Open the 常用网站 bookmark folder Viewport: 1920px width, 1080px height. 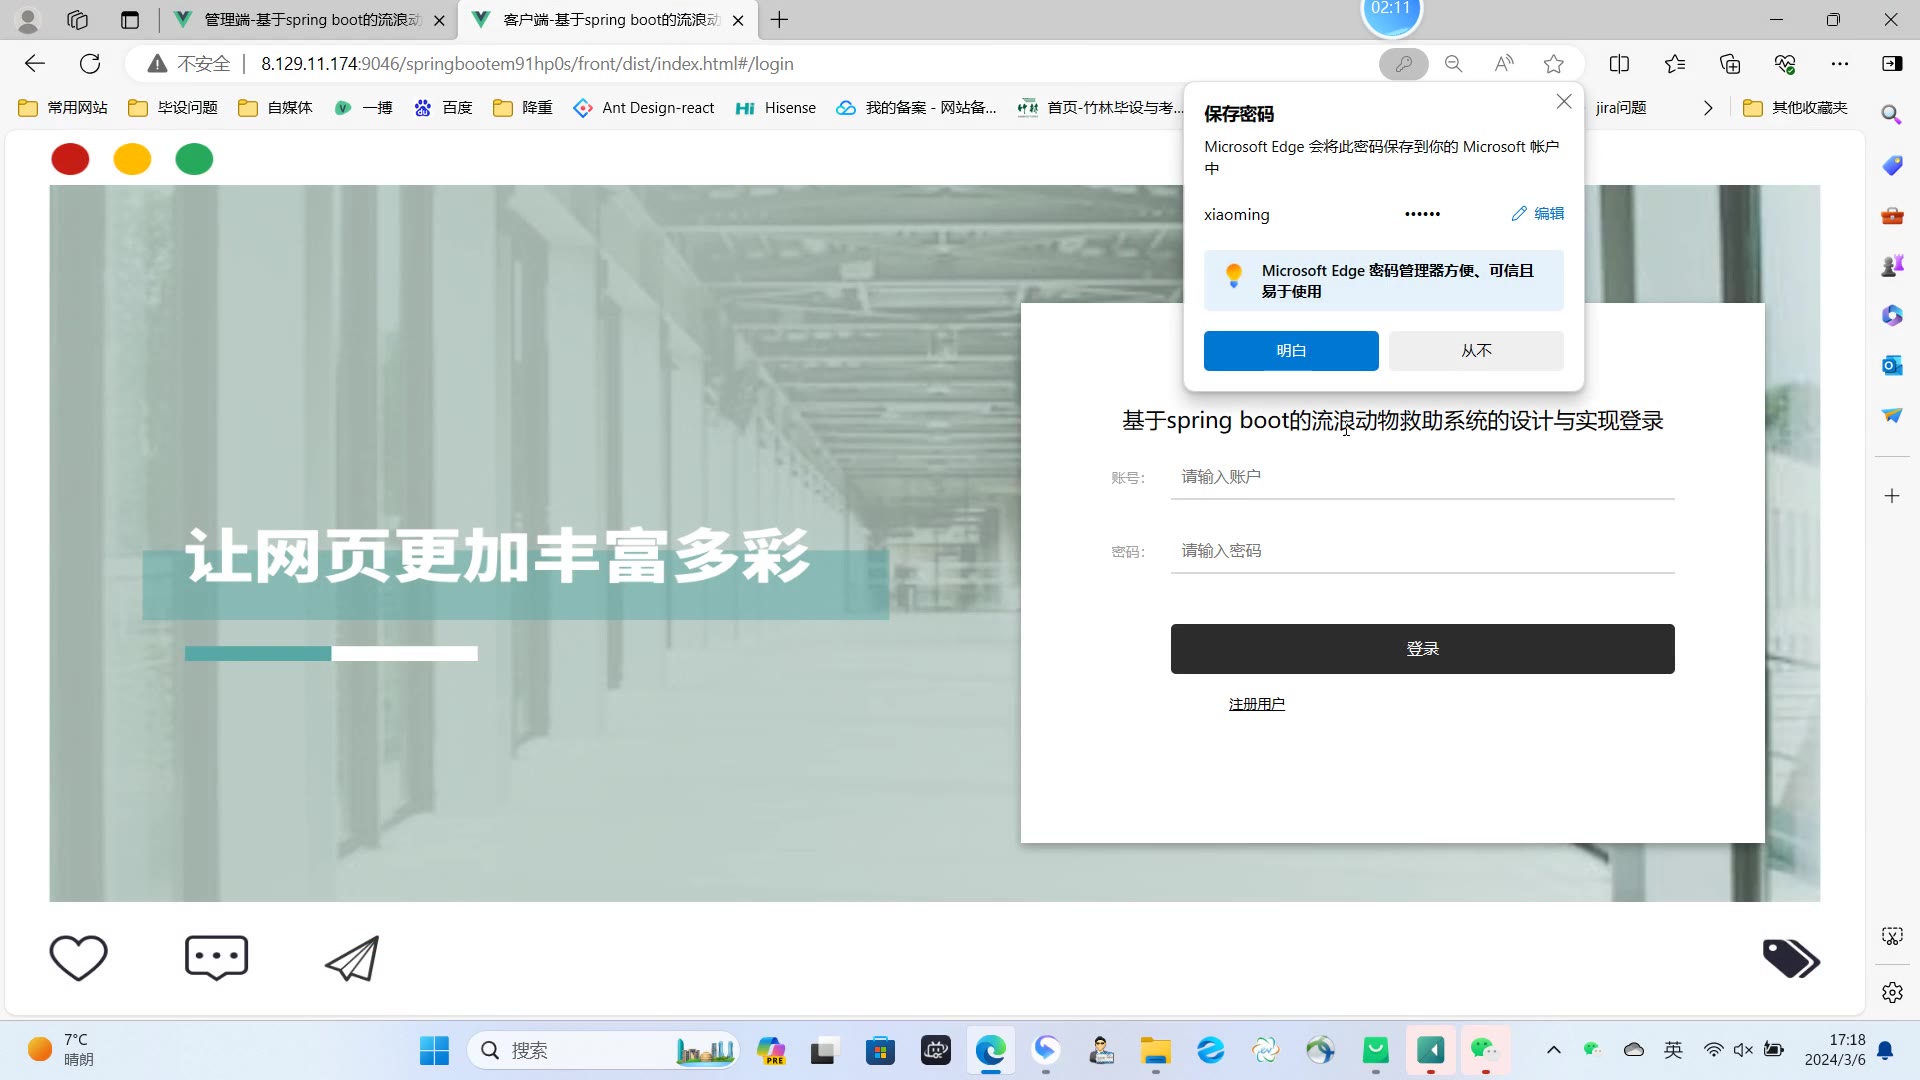pos(63,108)
